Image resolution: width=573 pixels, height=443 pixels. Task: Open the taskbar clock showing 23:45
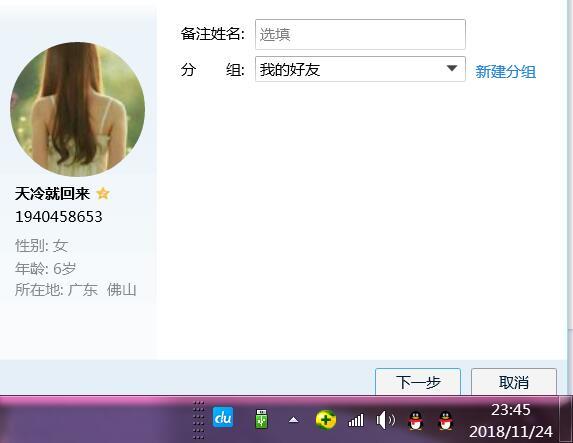(x=511, y=420)
